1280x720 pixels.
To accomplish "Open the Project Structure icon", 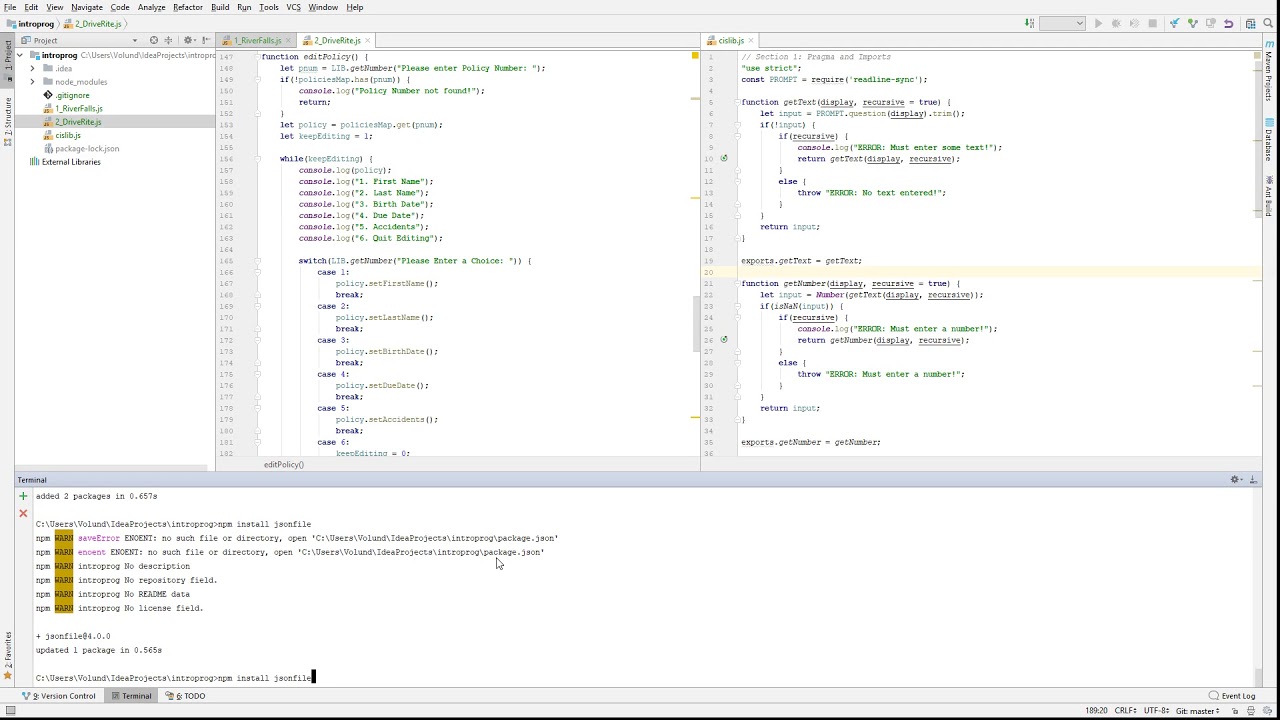I will tap(1250, 23).
